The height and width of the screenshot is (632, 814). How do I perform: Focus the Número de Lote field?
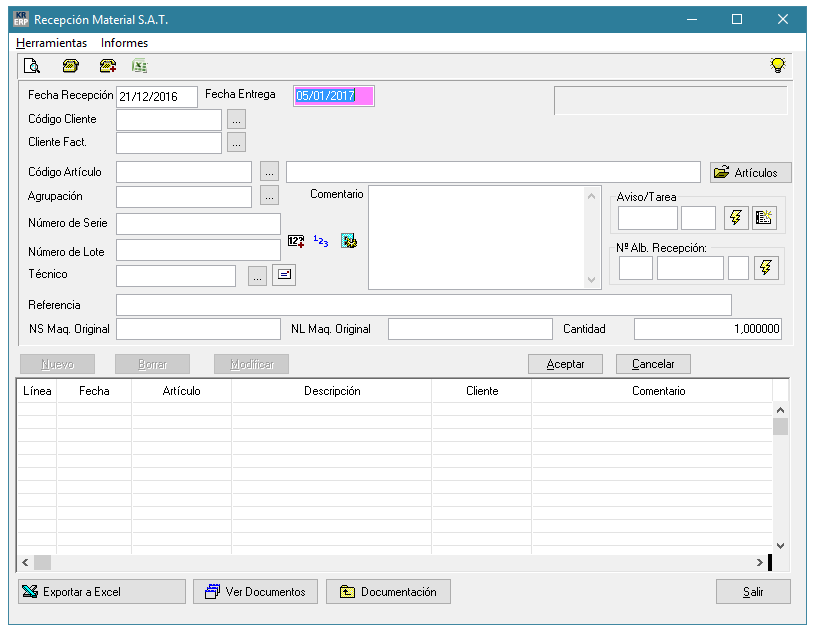coord(198,250)
